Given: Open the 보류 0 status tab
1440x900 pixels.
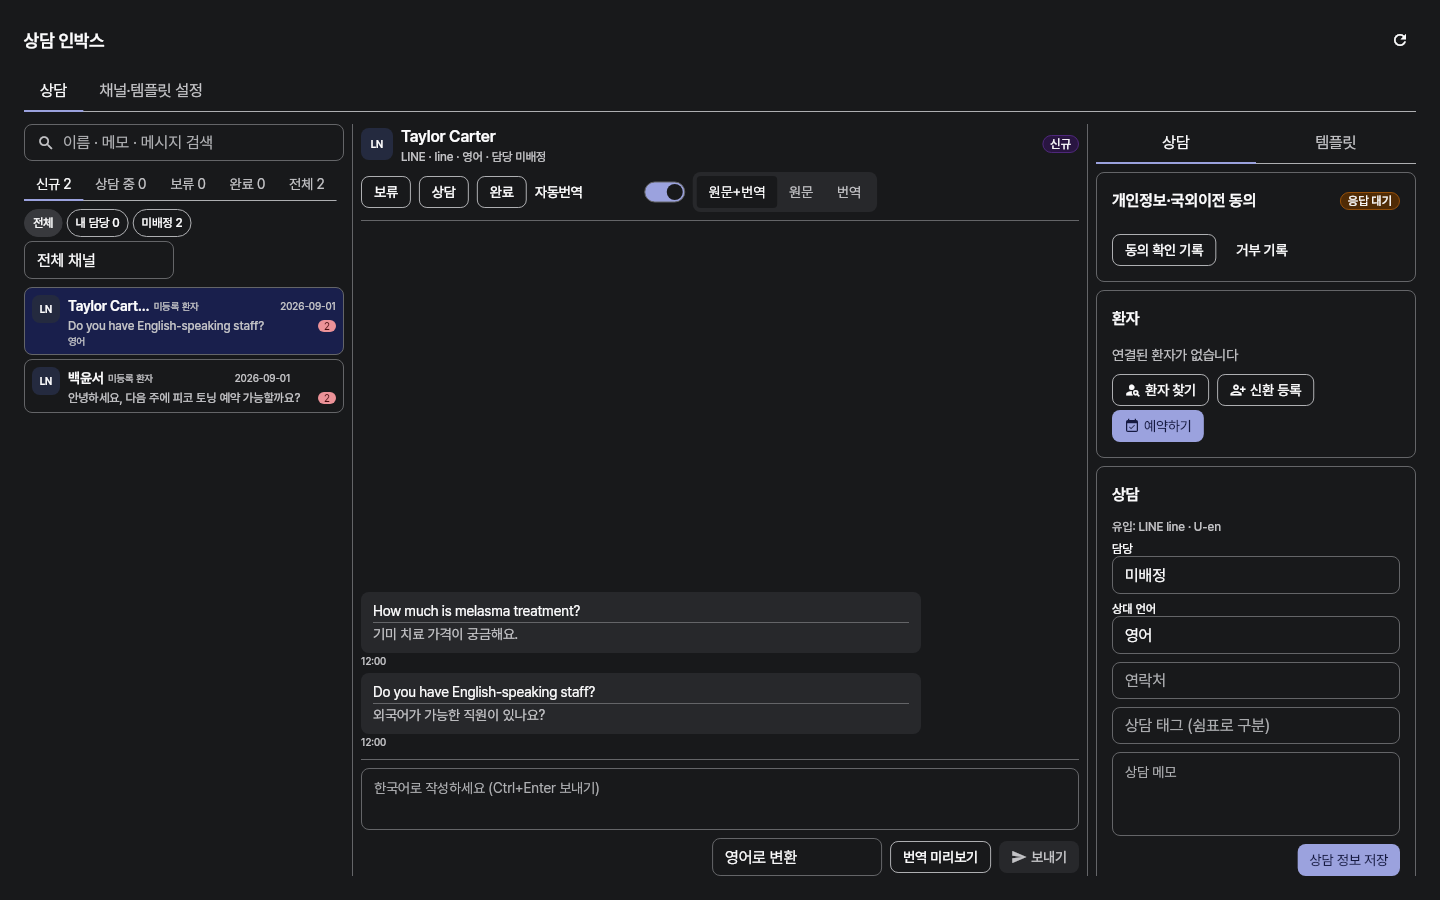Looking at the screenshot, I should 188,184.
